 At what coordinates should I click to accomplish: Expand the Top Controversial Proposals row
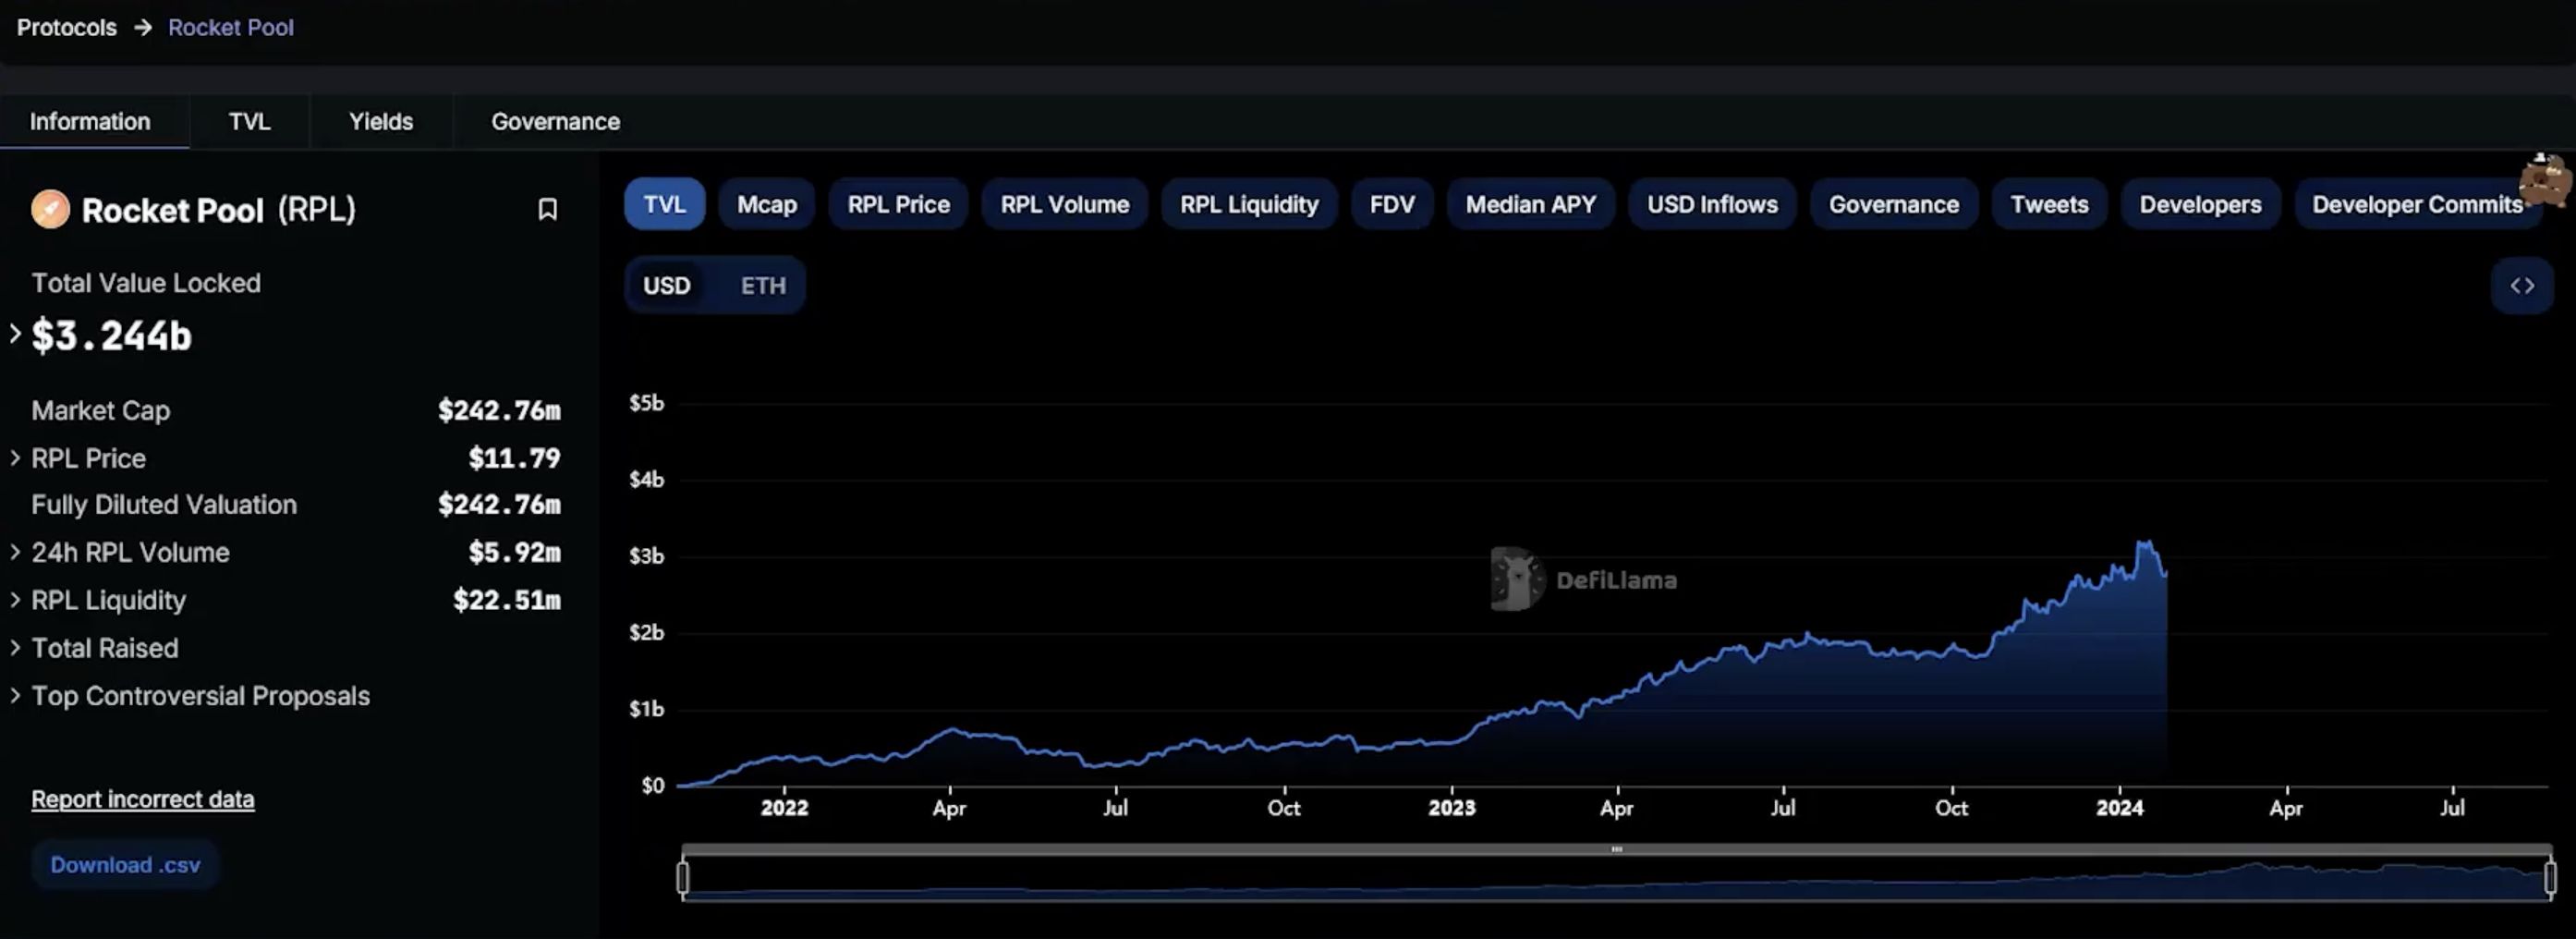point(15,696)
